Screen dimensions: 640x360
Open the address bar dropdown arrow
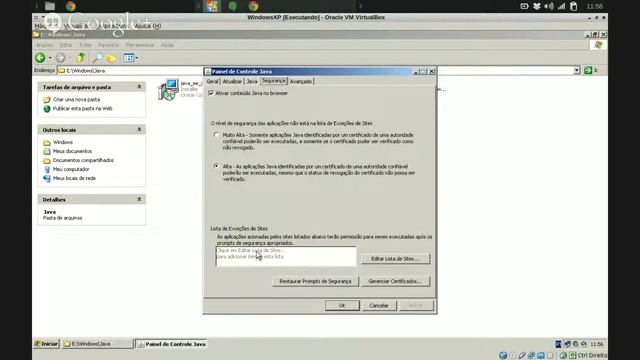[576, 70]
